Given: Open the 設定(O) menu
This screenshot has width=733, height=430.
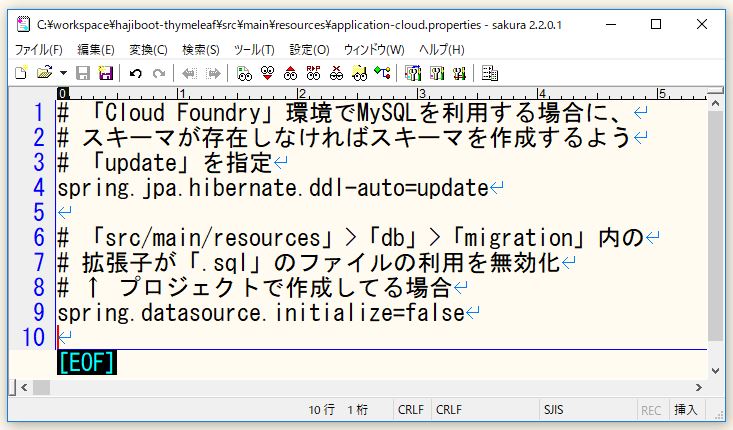Looking at the screenshot, I should pos(309,50).
